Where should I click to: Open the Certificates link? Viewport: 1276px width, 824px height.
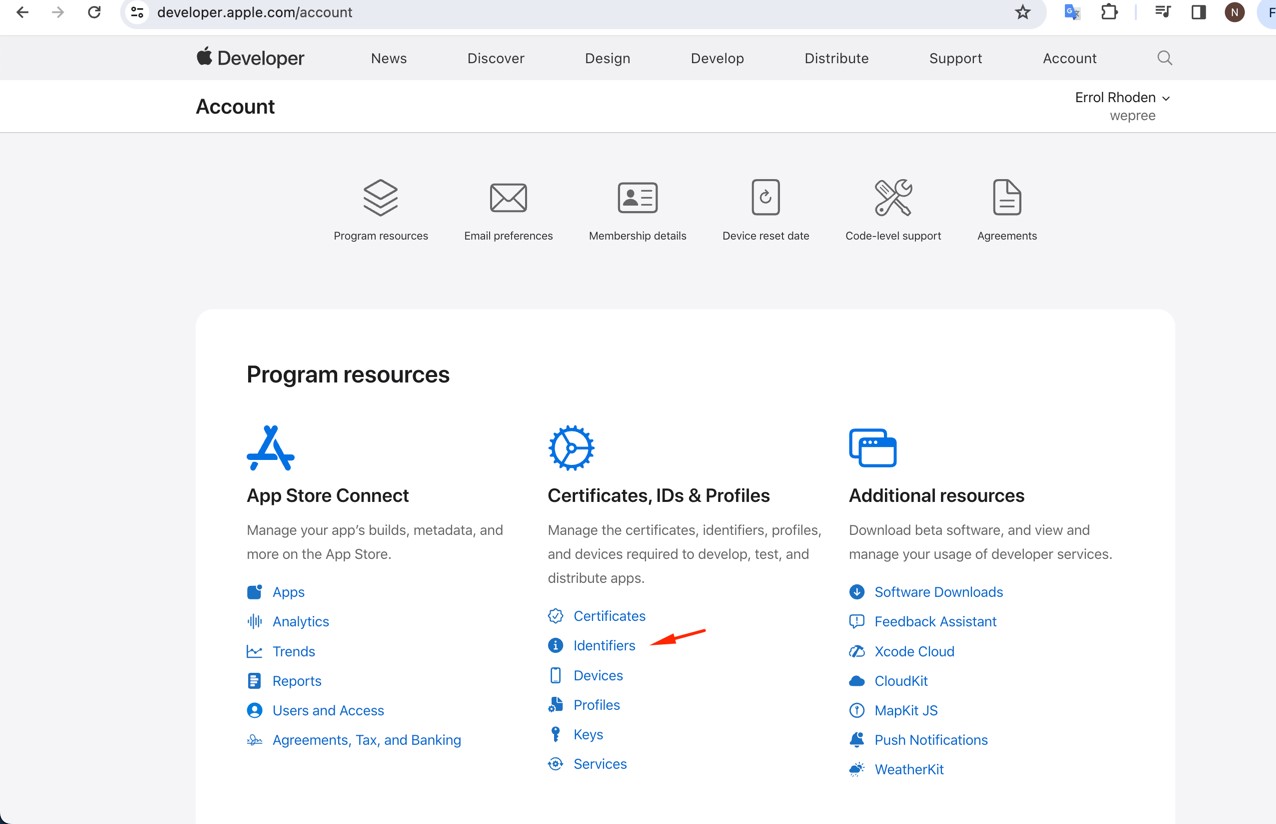click(x=609, y=616)
